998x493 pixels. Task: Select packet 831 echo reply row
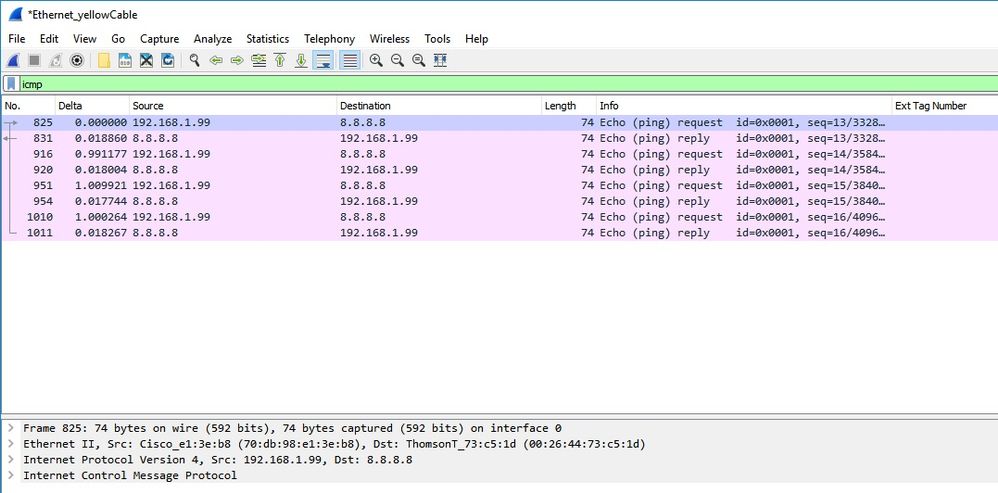[500, 138]
